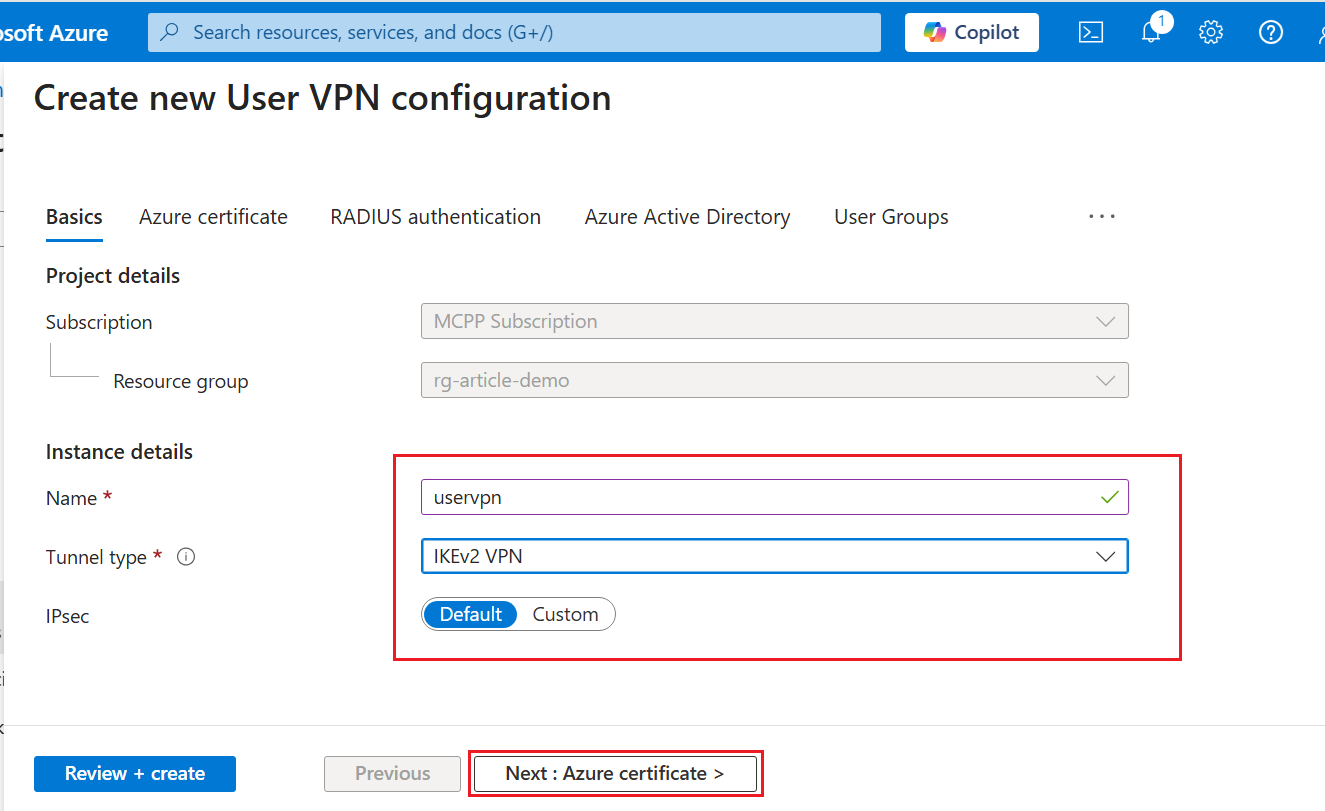Click the help question mark icon
The image size is (1325, 811).
[1270, 33]
